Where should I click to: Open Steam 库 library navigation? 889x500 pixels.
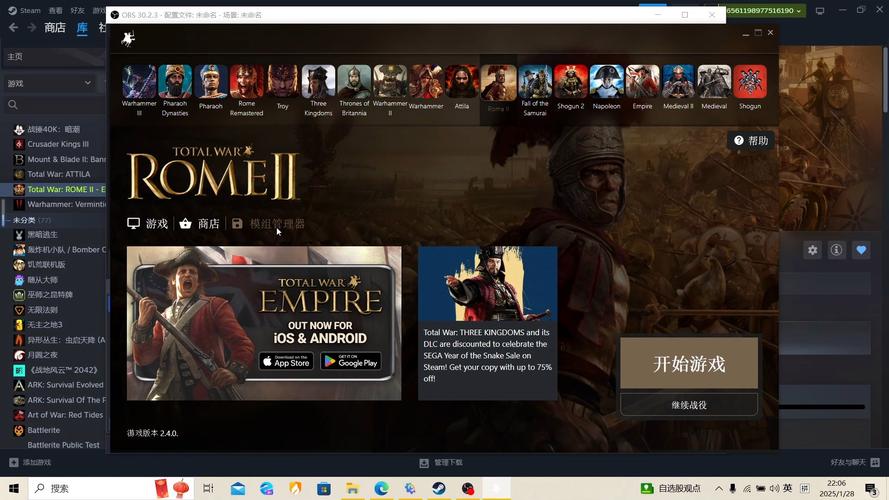82,28
